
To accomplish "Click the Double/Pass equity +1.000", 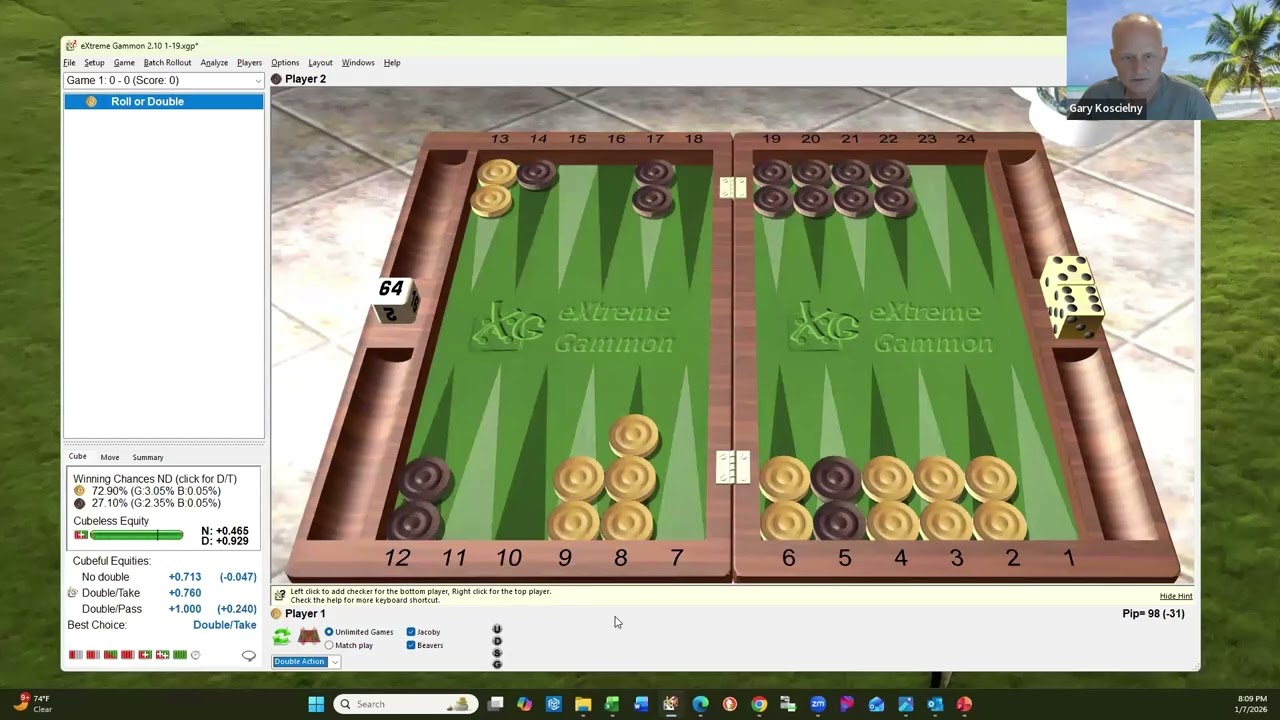I will click(184, 609).
